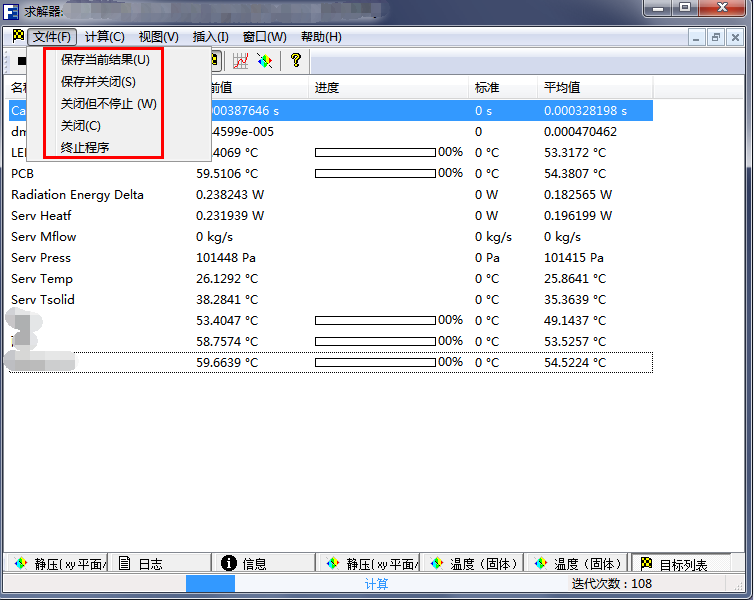Open the 文件(F) menu
Viewport: 754px width, 600px height.
[52, 37]
